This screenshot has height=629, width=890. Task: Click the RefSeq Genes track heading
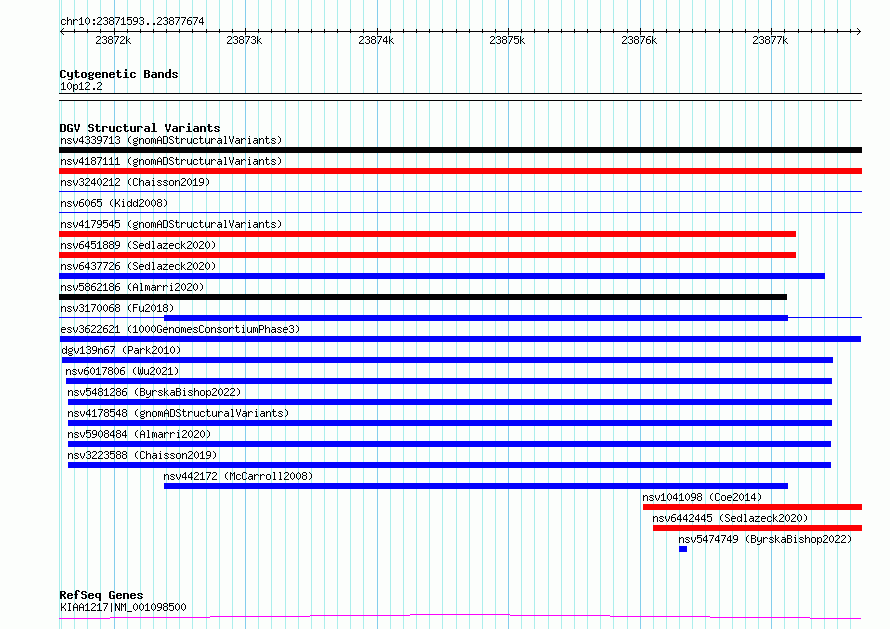(x=101, y=596)
